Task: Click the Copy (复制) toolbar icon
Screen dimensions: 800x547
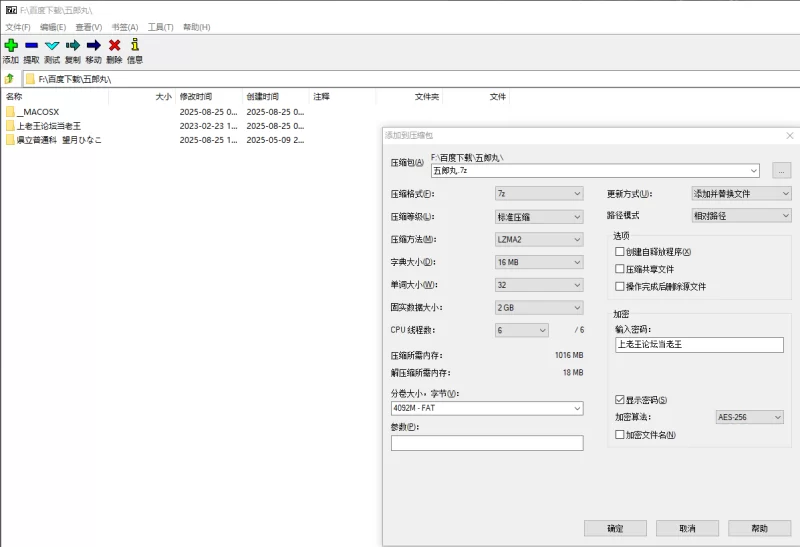Action: tap(73, 45)
